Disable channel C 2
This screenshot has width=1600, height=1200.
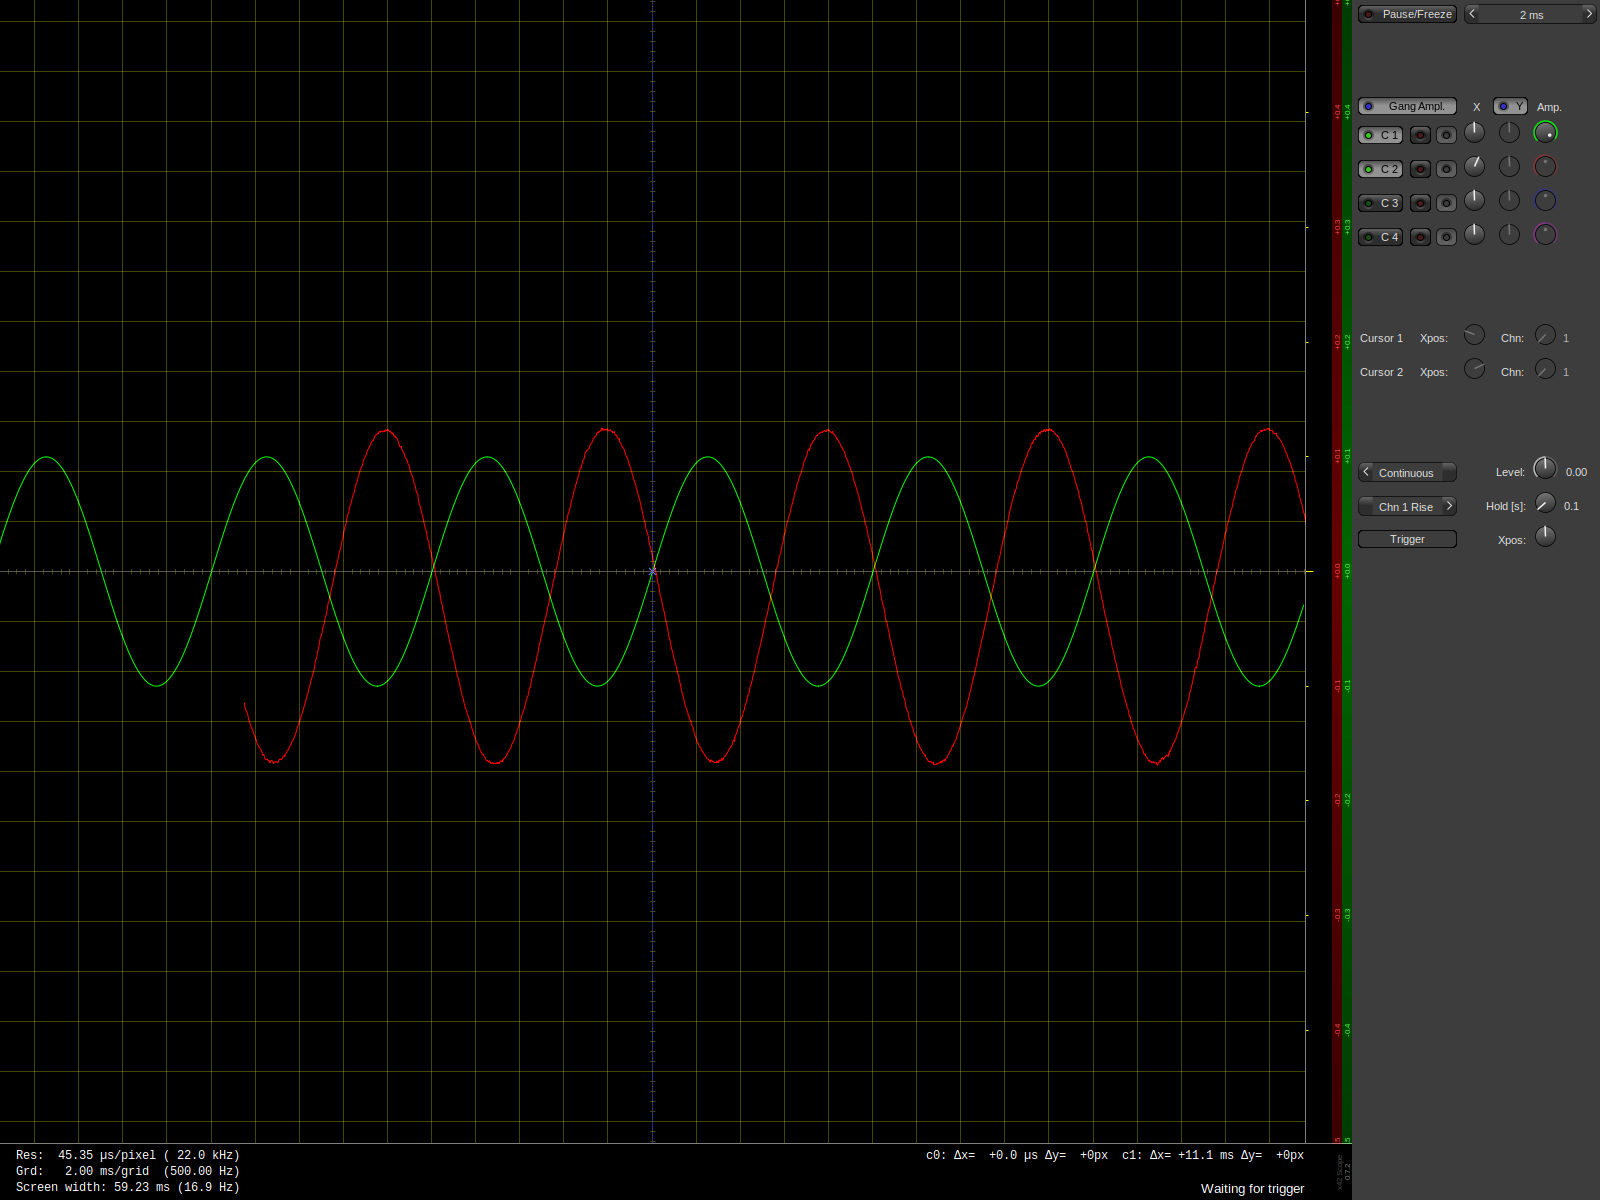coord(1380,169)
